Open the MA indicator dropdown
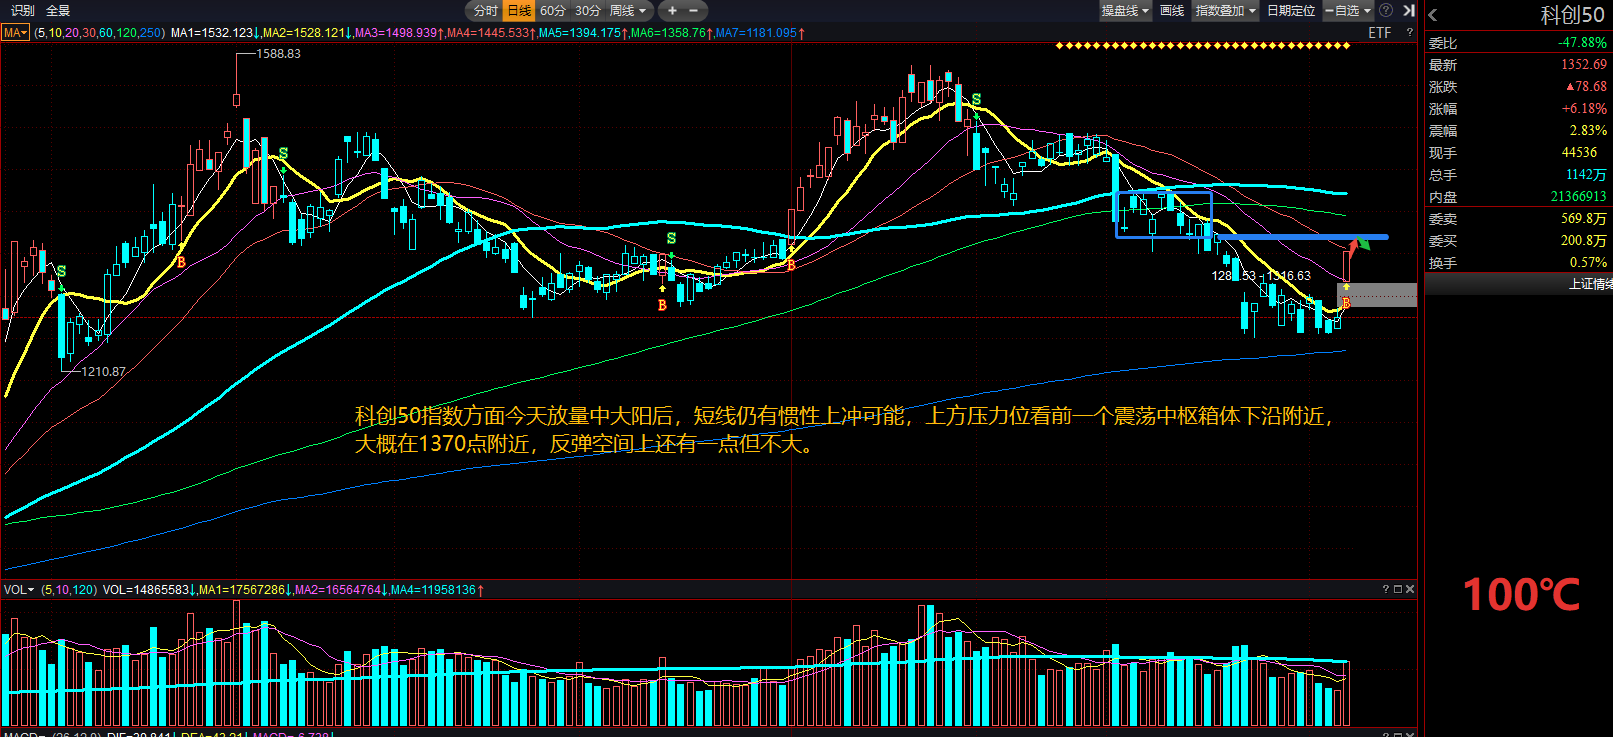Viewport: 1613px width, 737px height. (x=16, y=33)
